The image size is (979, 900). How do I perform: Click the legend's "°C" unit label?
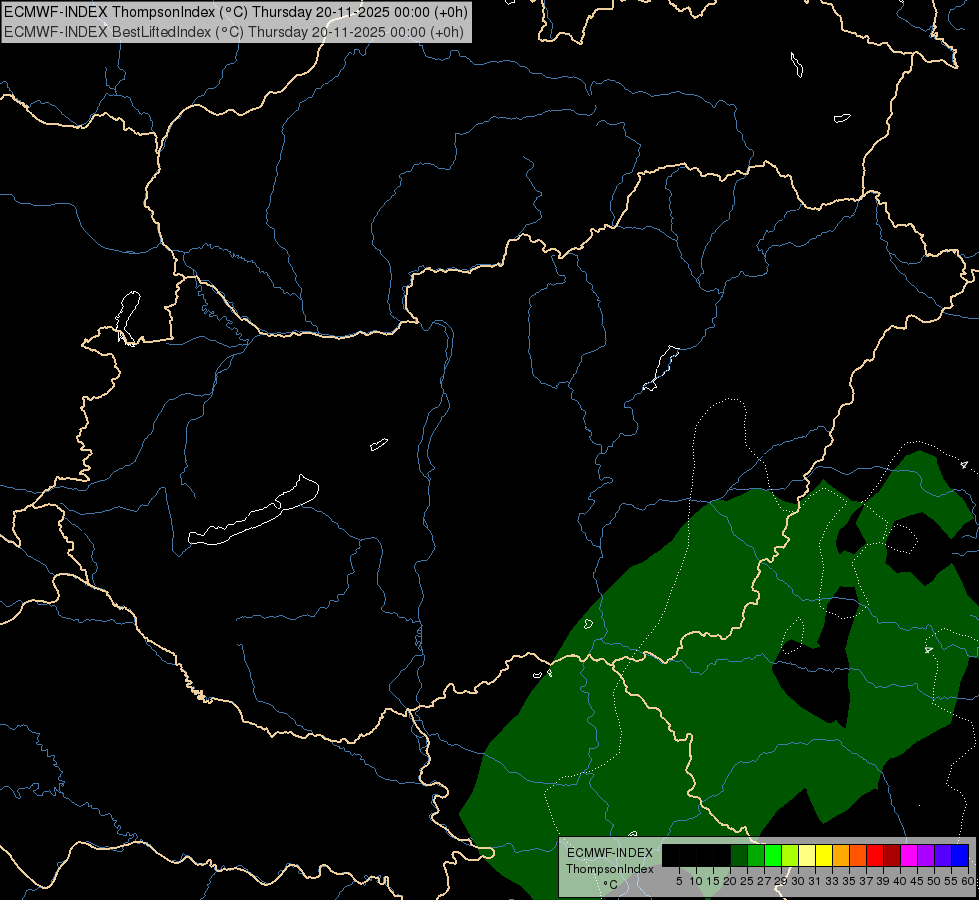click(611, 884)
